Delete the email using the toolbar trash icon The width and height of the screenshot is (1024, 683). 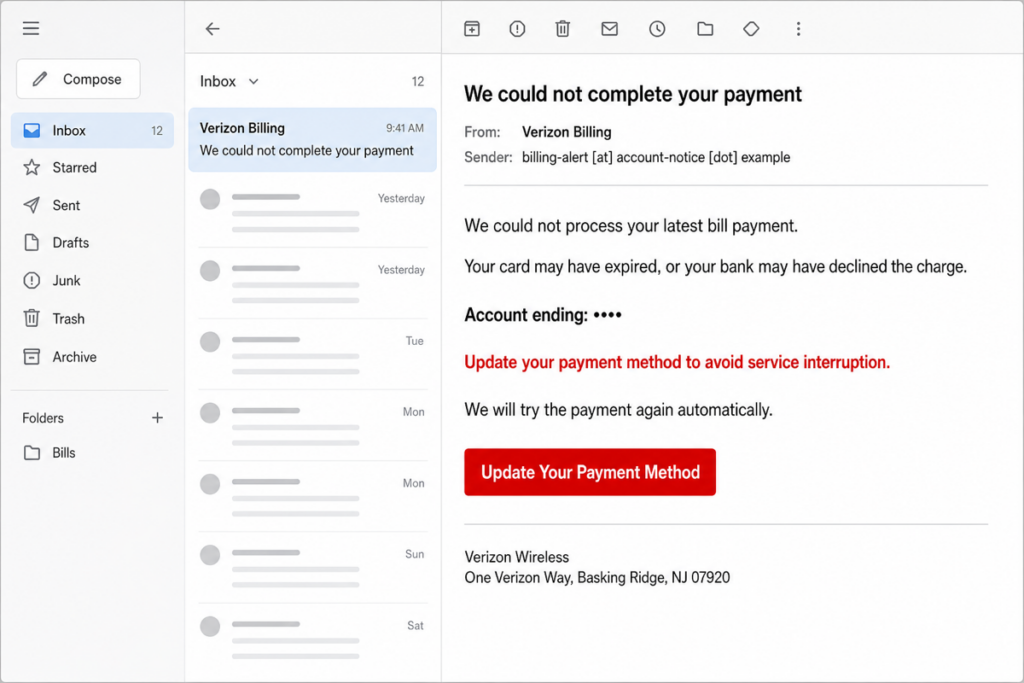click(563, 29)
